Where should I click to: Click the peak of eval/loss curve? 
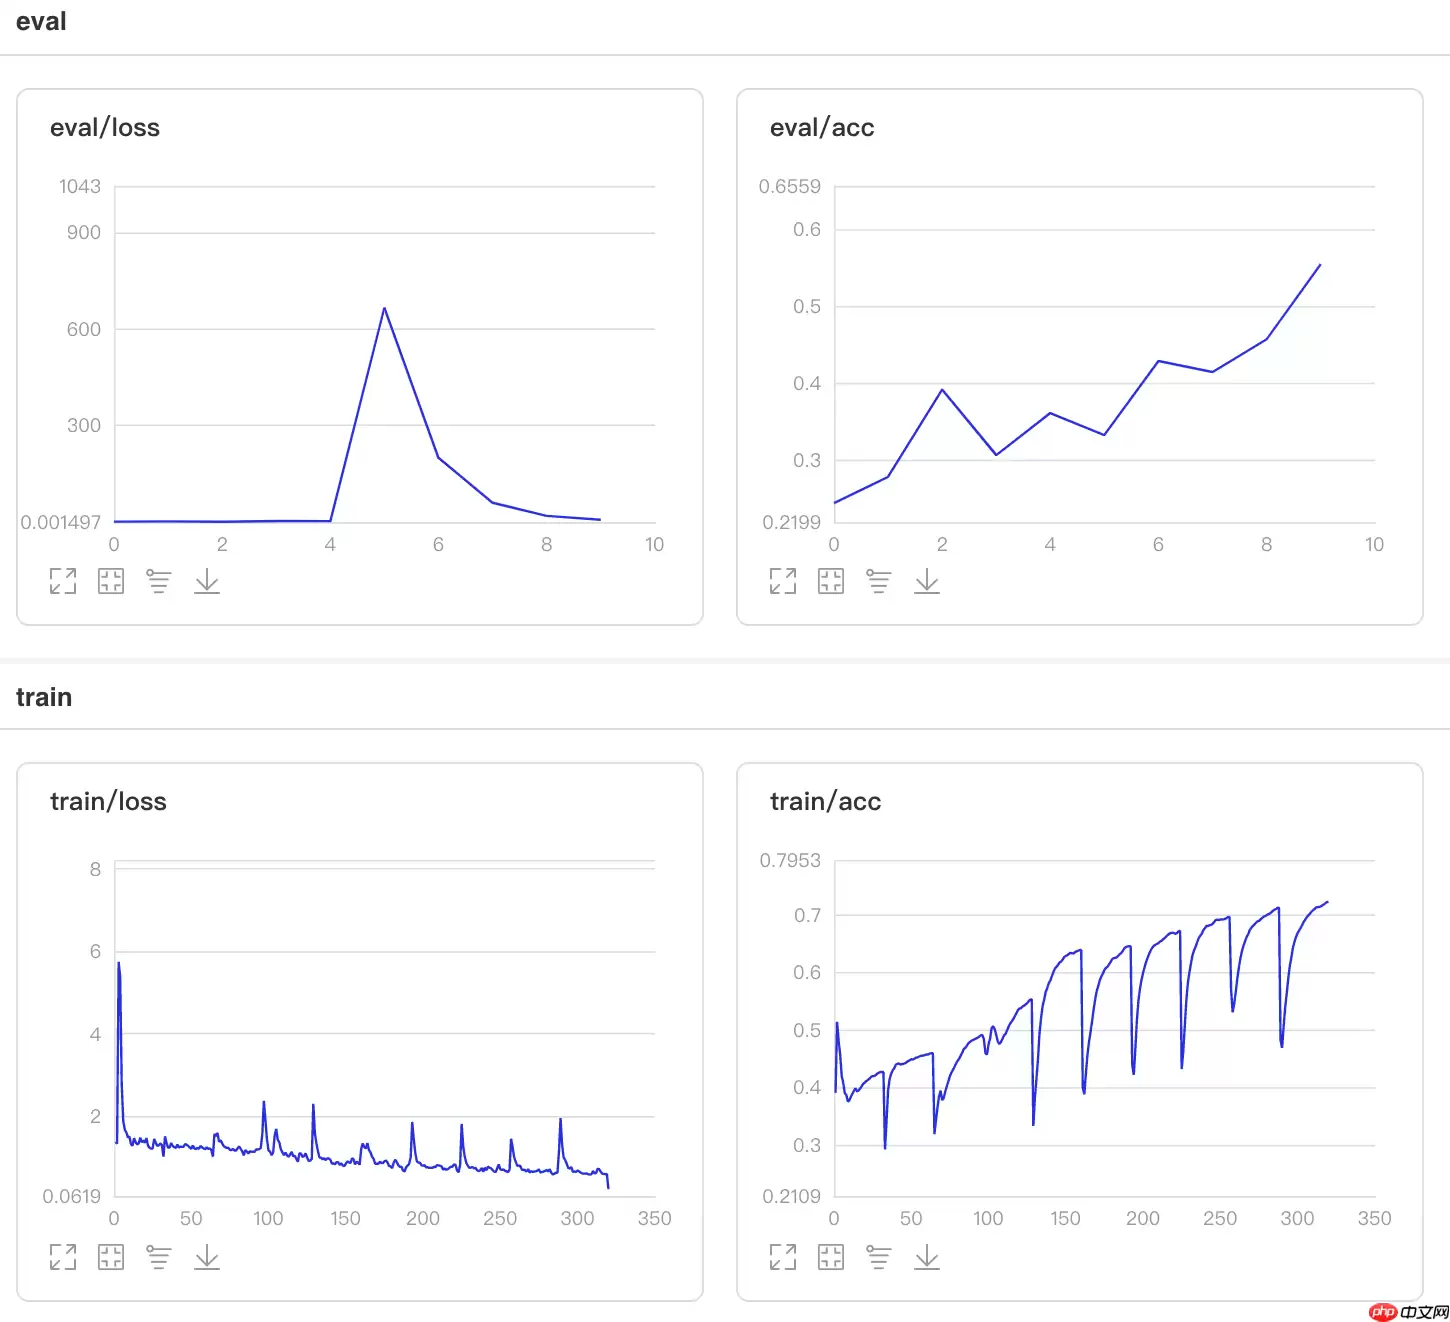click(384, 308)
